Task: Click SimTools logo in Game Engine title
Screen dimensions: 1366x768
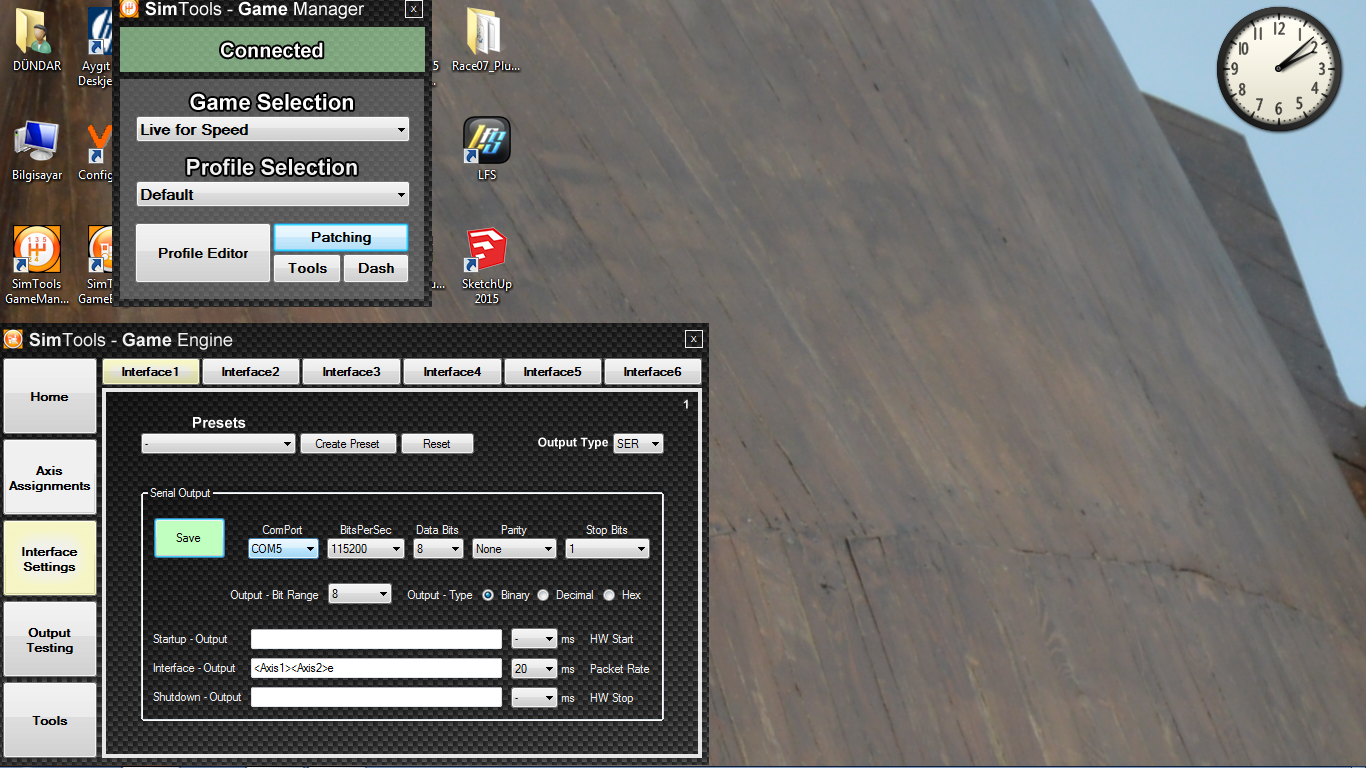Action: coord(14,339)
